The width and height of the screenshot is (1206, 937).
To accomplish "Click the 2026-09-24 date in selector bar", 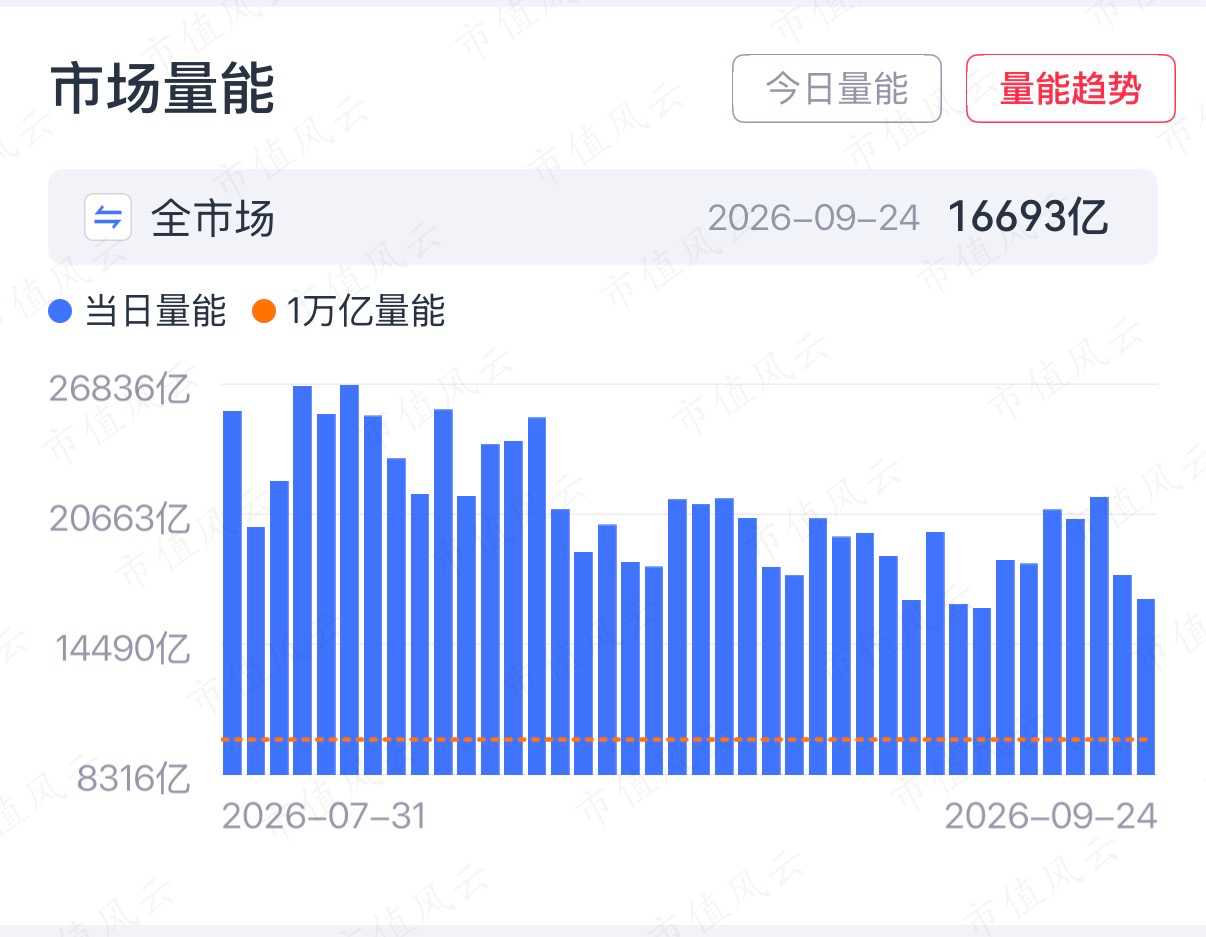I will (x=813, y=218).
